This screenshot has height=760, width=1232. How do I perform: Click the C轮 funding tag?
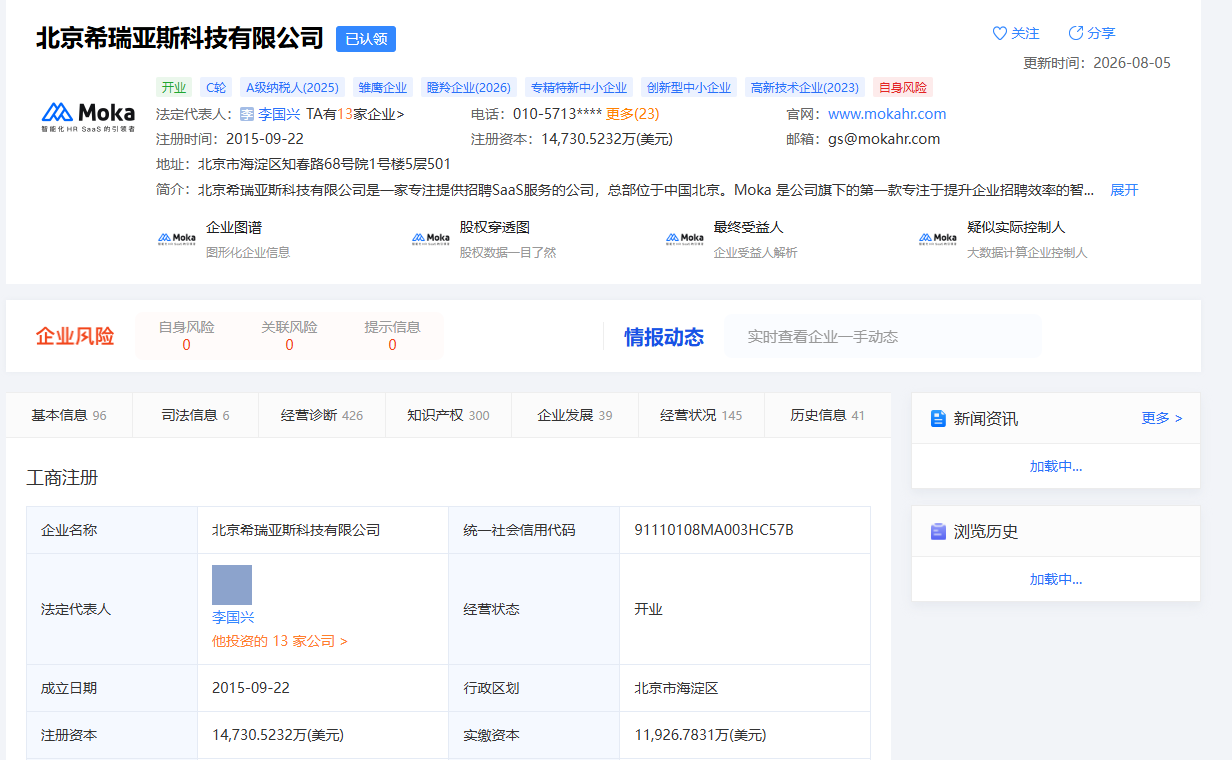click(216, 88)
